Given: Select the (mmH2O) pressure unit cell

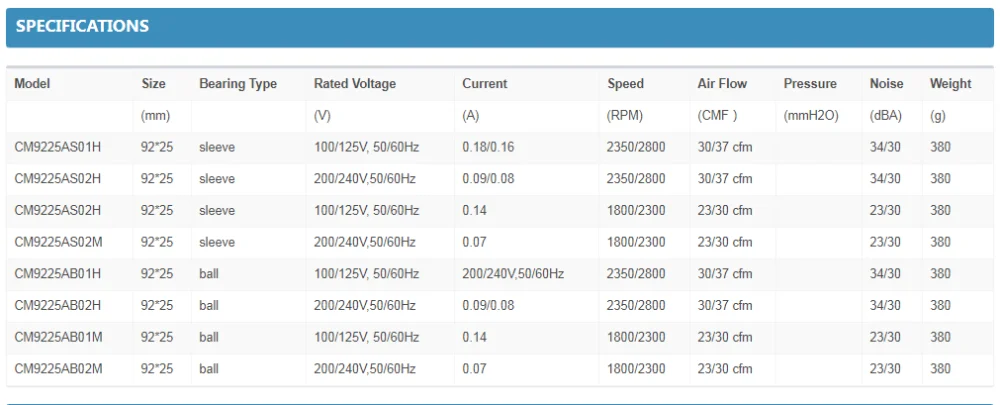Looking at the screenshot, I should point(811,116).
